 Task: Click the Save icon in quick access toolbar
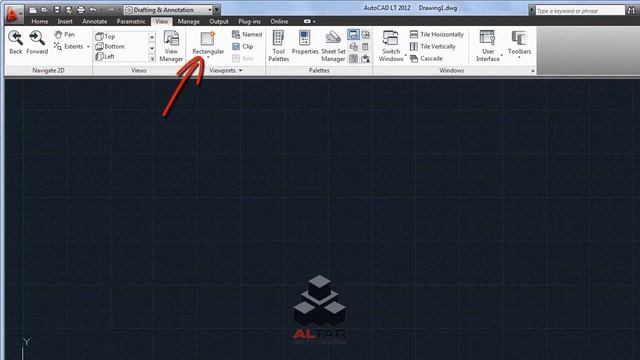[x=57, y=10]
